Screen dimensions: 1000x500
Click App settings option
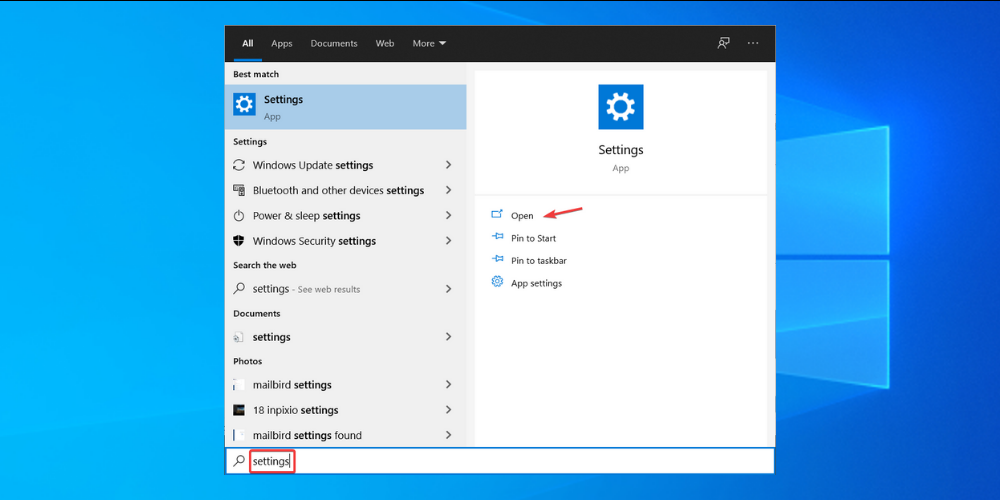point(536,283)
